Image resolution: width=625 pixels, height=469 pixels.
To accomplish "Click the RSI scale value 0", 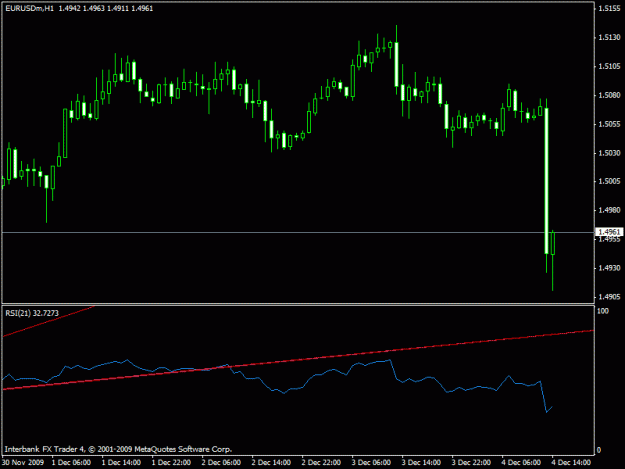I will (x=599, y=450).
